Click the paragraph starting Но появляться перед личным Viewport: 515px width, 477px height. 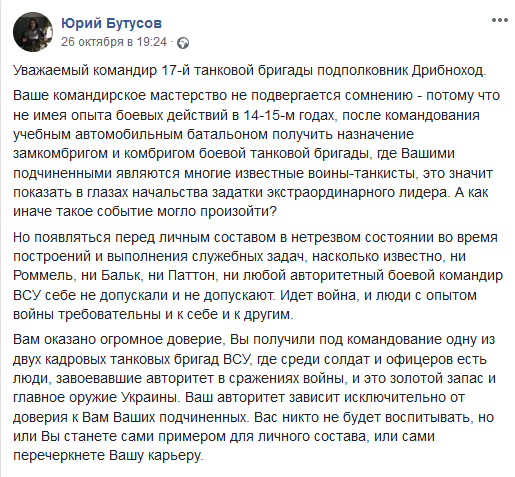coord(258,276)
